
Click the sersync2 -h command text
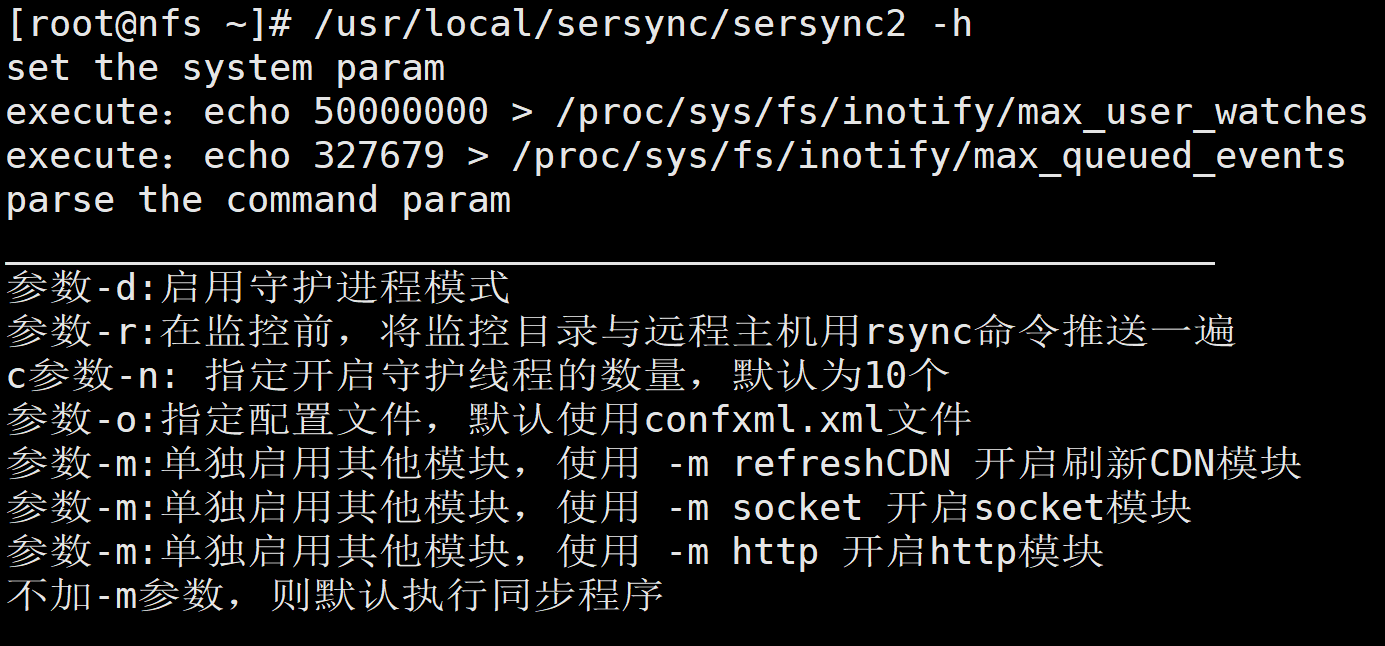point(642,24)
